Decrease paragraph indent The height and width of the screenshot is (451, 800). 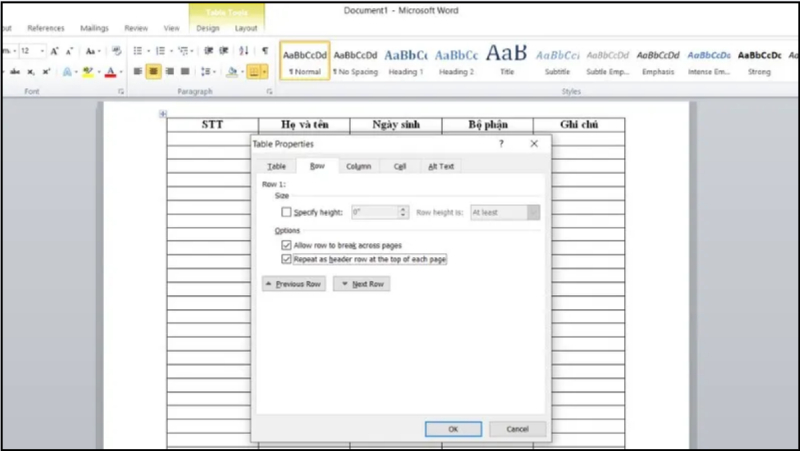(x=208, y=51)
